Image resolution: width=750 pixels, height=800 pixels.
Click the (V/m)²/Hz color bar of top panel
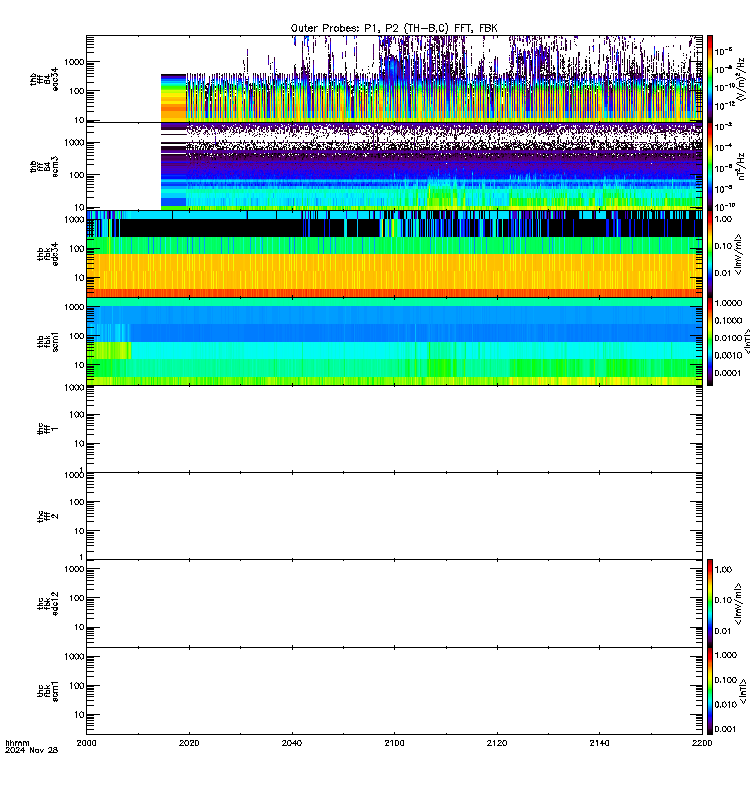709,78
